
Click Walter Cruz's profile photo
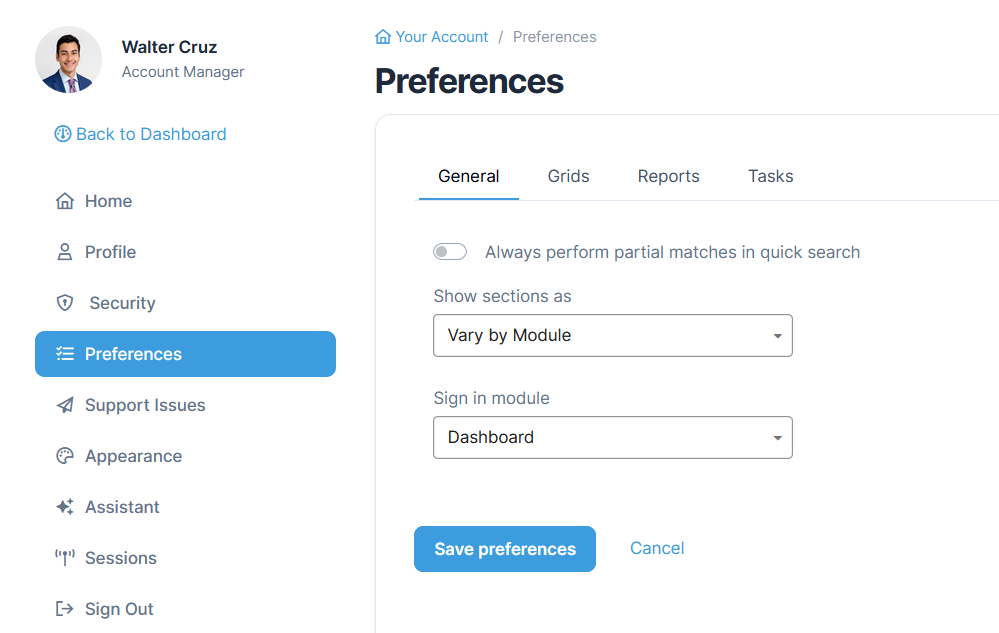pos(68,59)
